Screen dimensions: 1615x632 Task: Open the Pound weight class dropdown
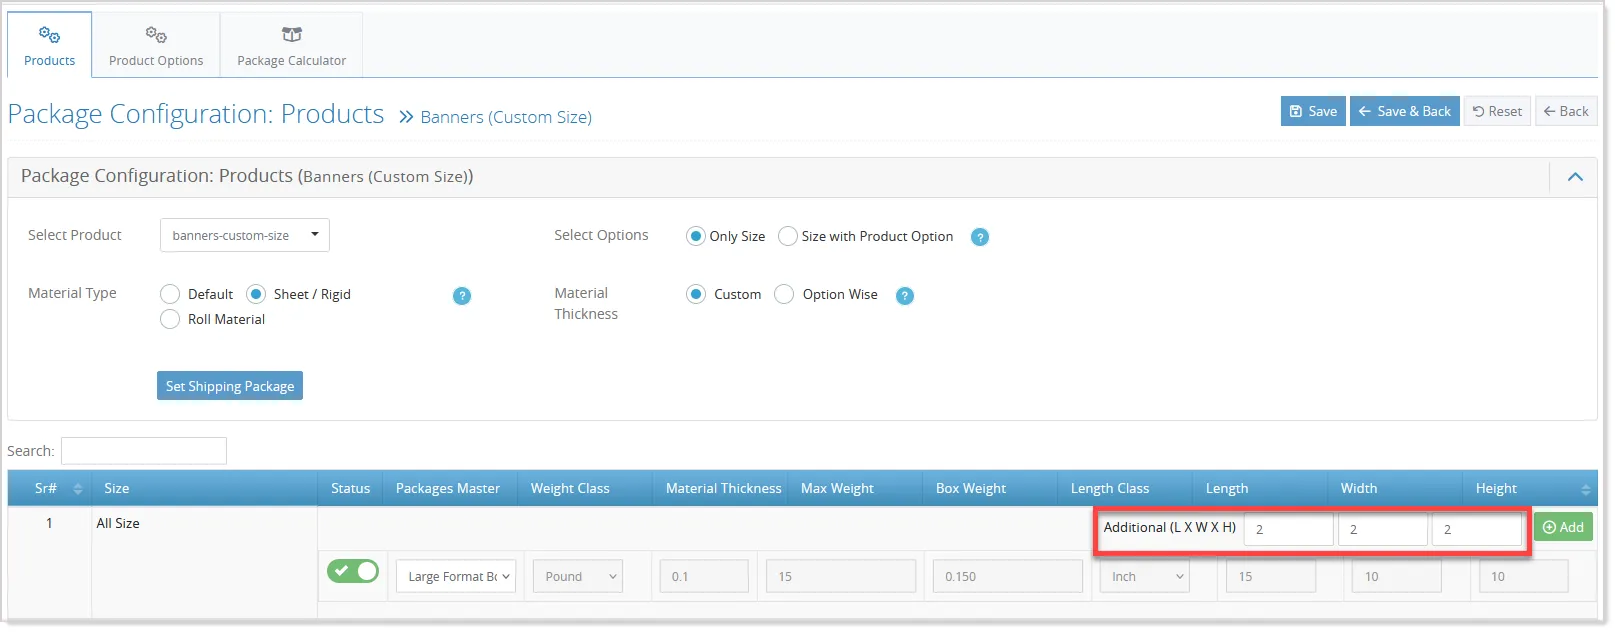tap(578, 576)
